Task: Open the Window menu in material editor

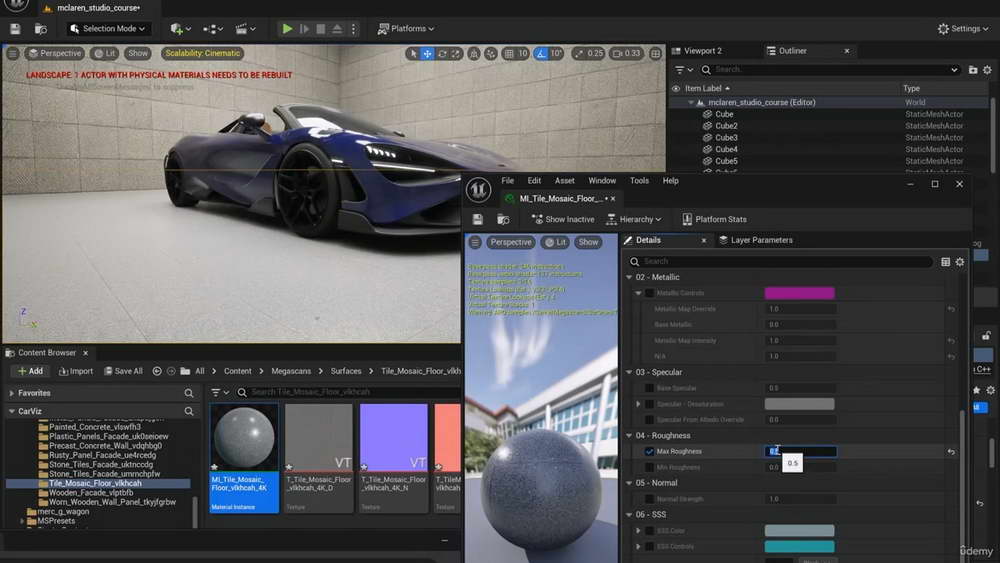Action: [x=601, y=181]
